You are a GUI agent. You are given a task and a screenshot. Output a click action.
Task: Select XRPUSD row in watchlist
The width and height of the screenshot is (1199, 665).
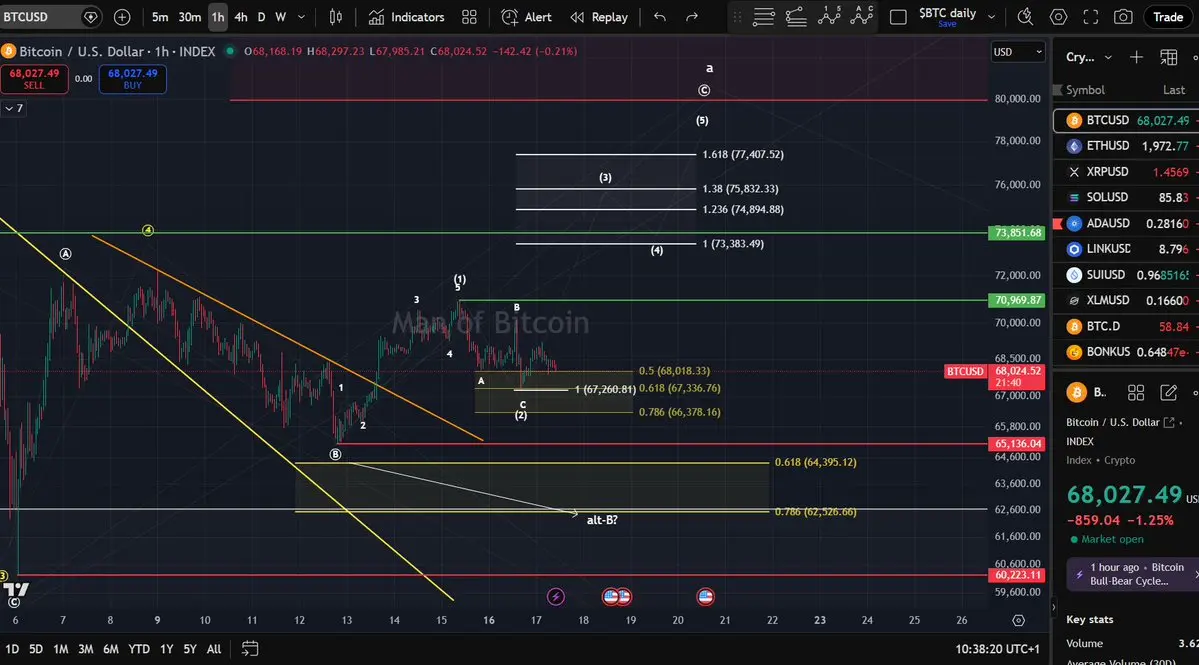coord(1126,172)
